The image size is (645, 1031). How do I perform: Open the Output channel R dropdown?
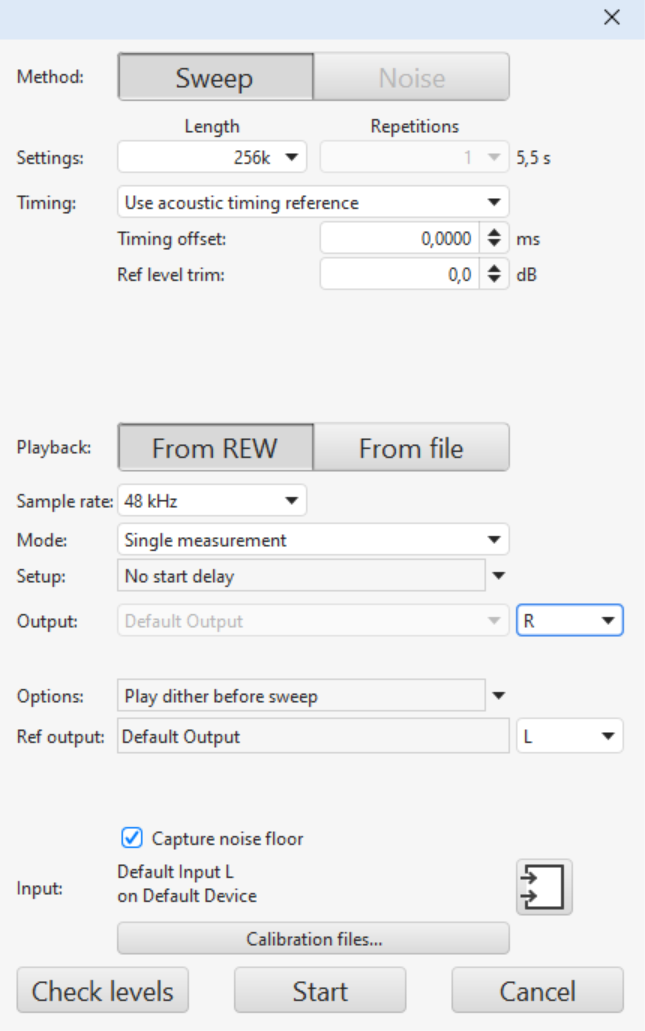pos(570,621)
